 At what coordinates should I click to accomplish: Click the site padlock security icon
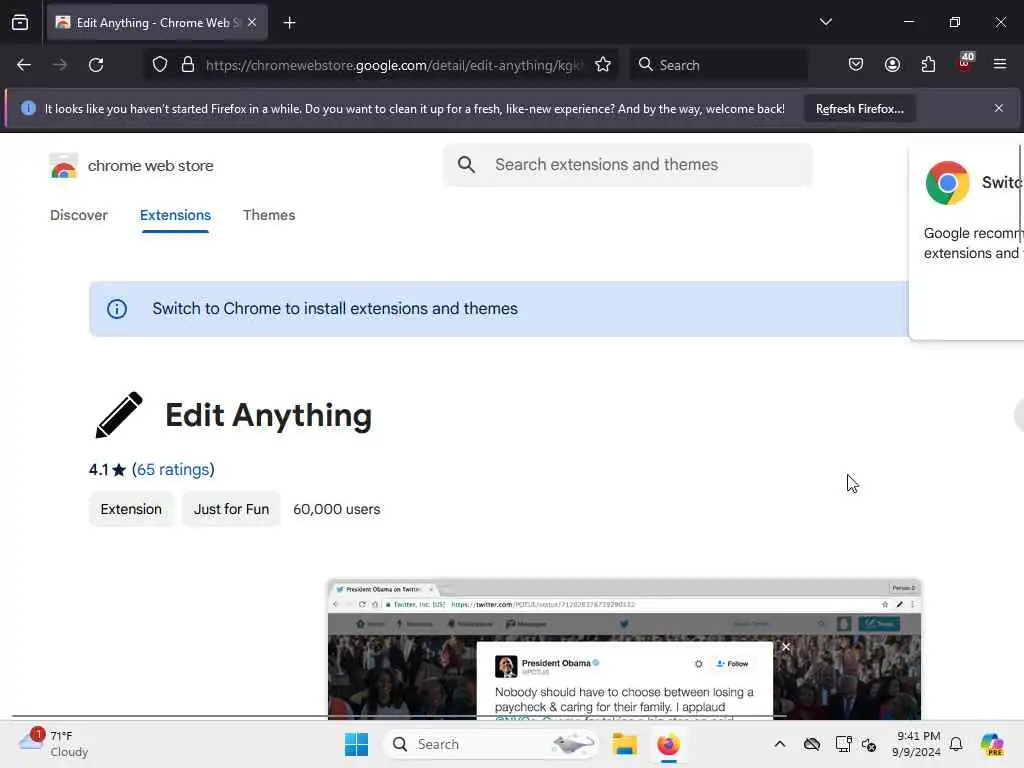188,65
